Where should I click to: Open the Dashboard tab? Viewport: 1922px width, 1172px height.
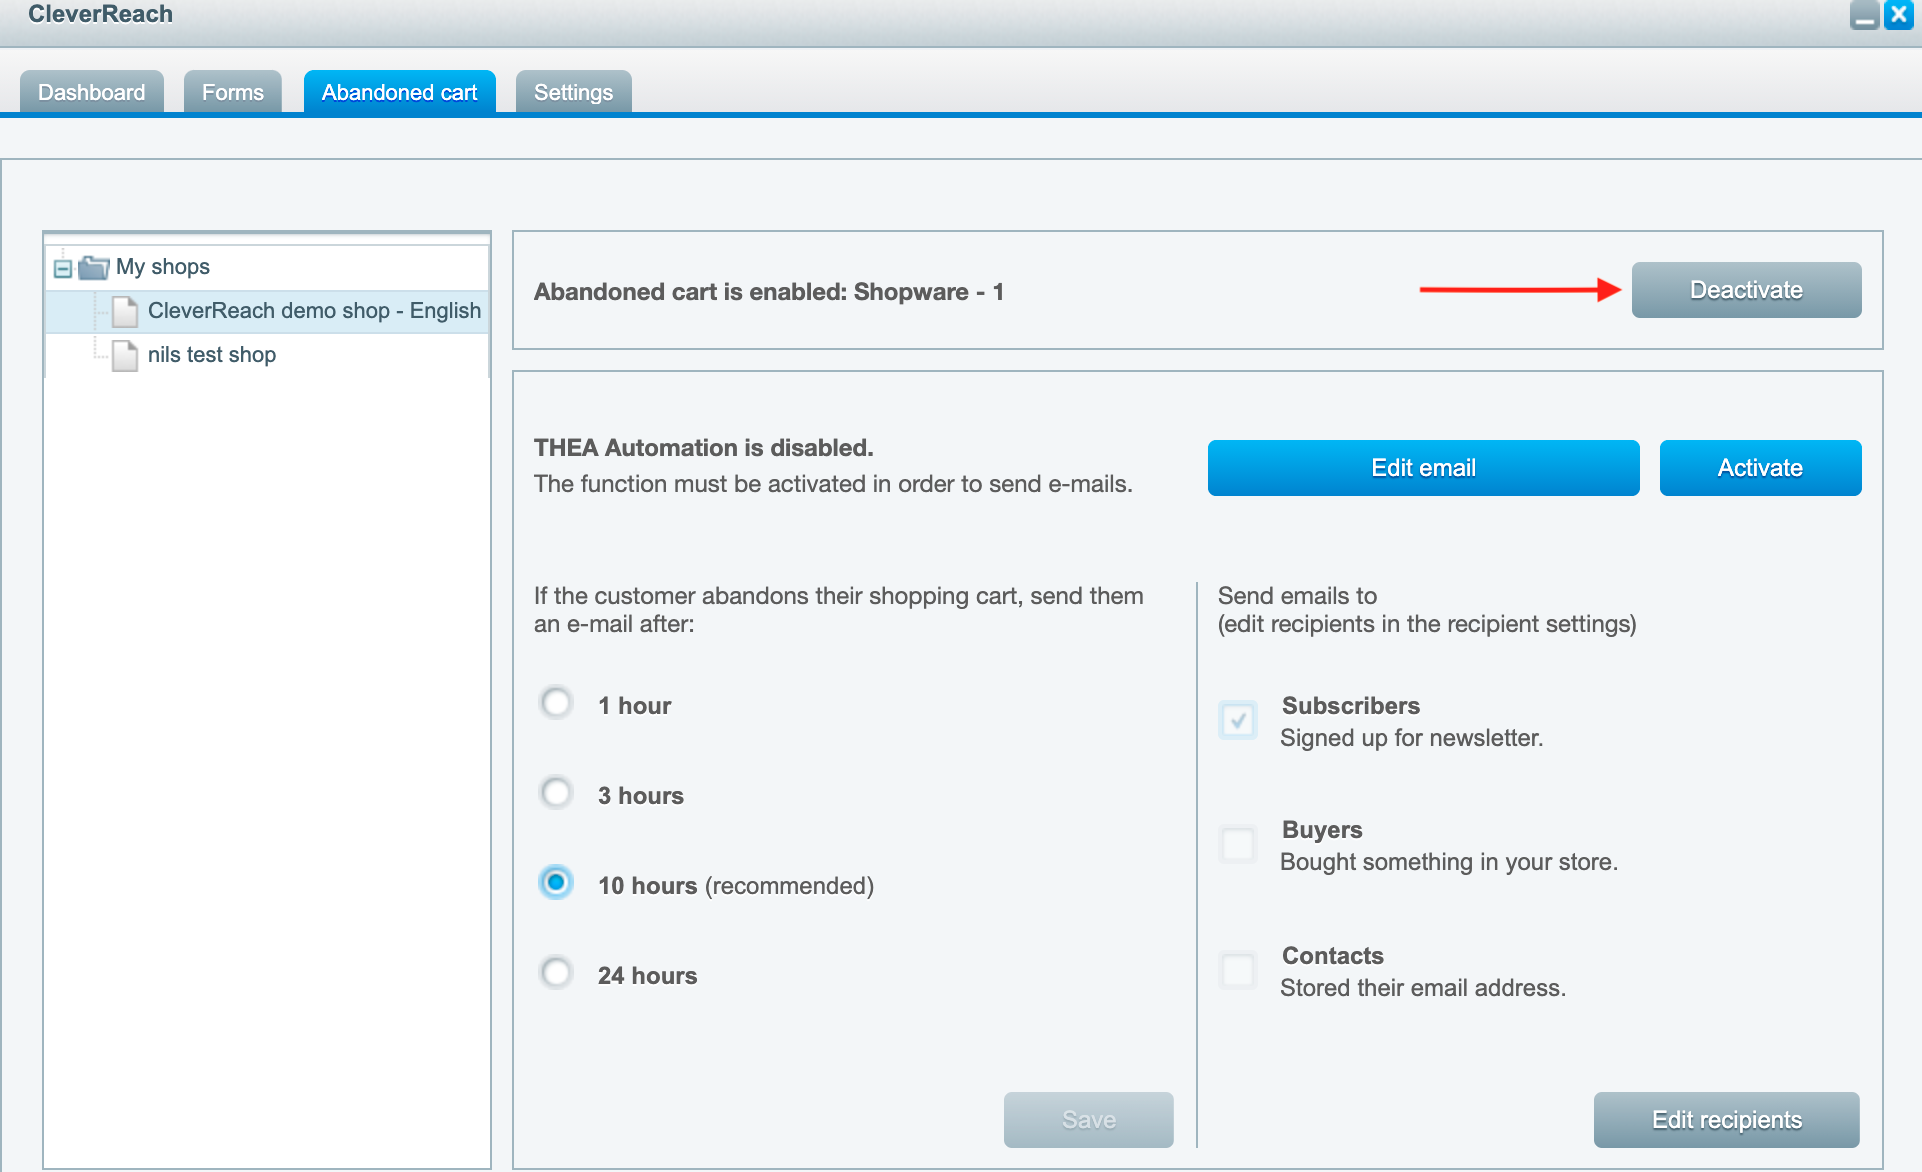(91, 92)
